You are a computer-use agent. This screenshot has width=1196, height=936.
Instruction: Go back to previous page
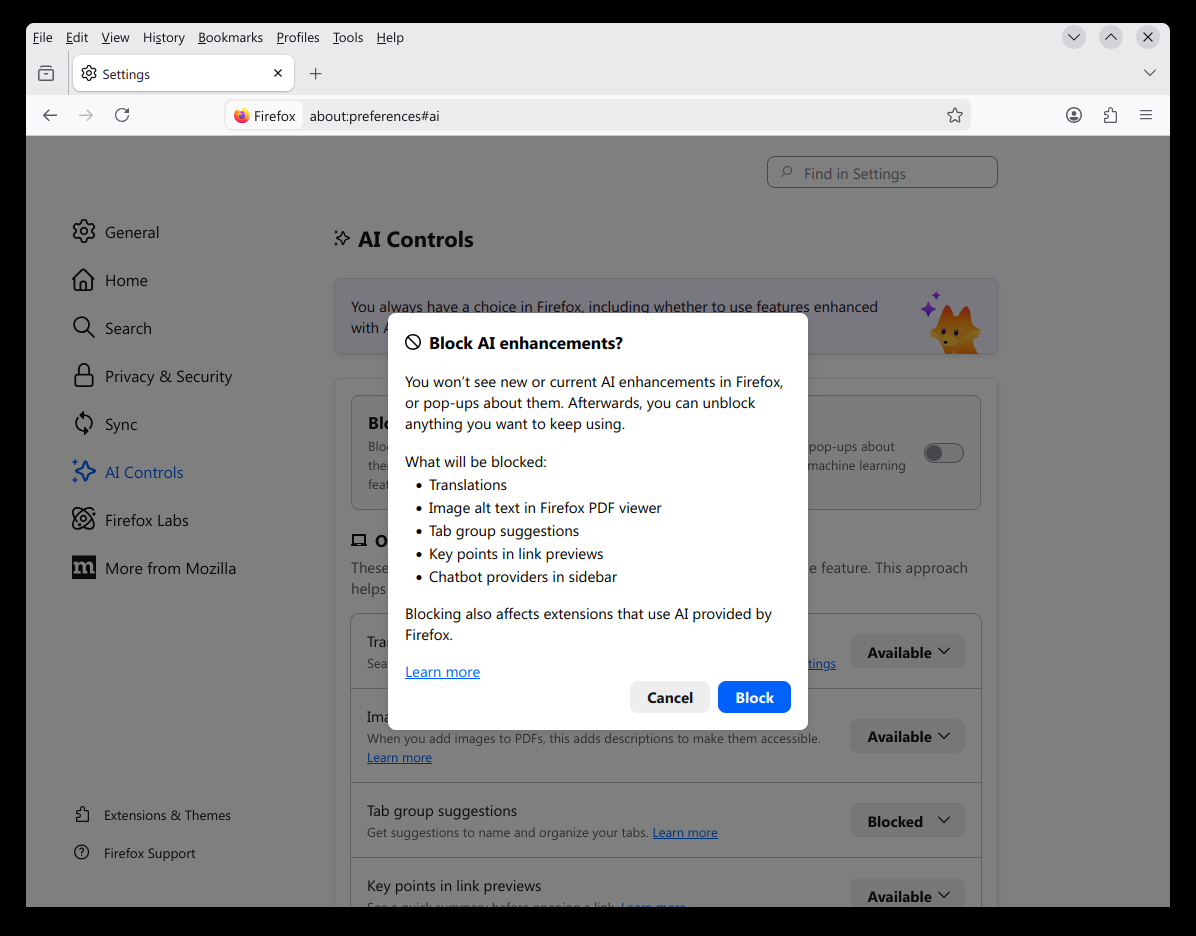point(50,115)
